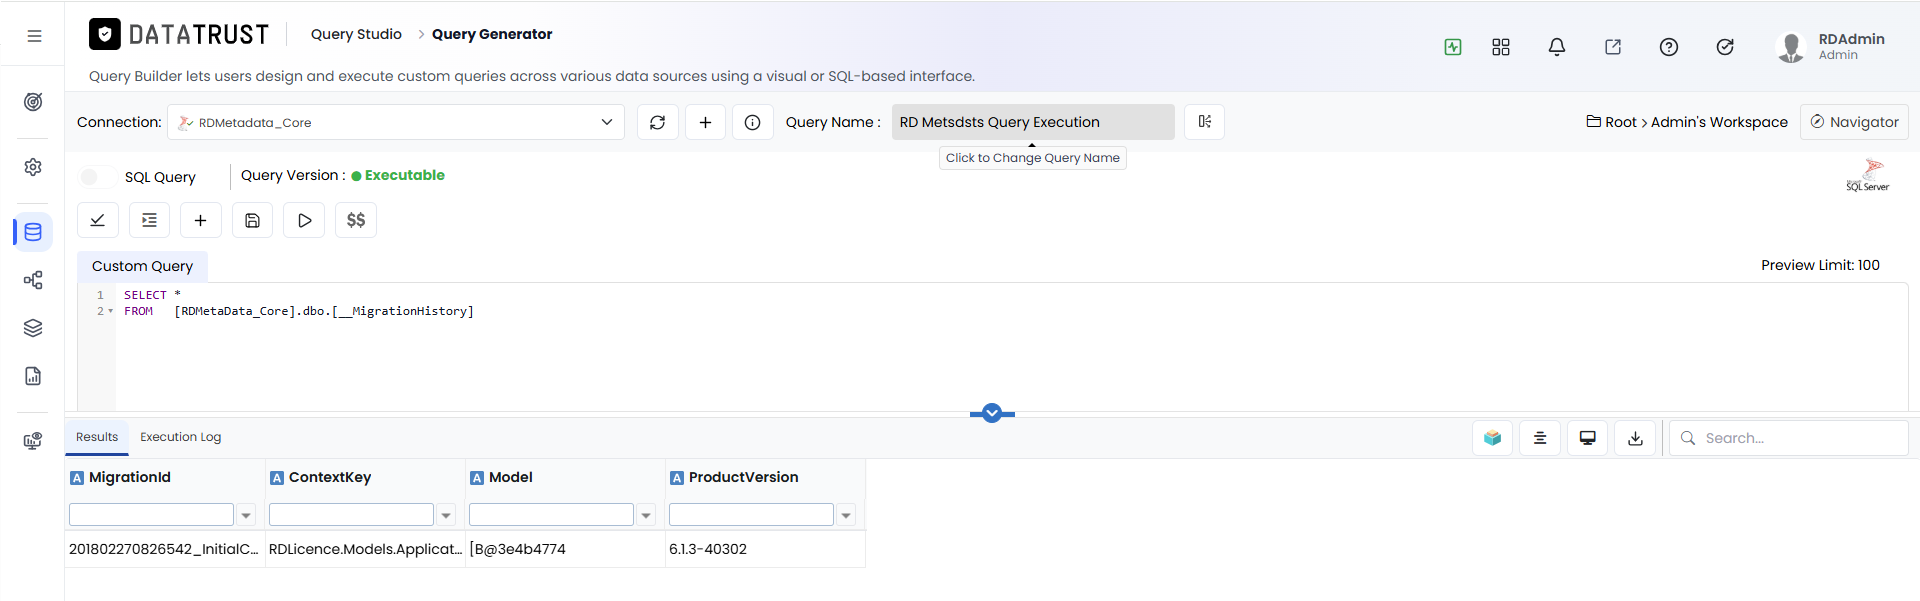The width and height of the screenshot is (1920, 601).
Task: Click the cube icon in results toolbar
Action: tap(1493, 438)
